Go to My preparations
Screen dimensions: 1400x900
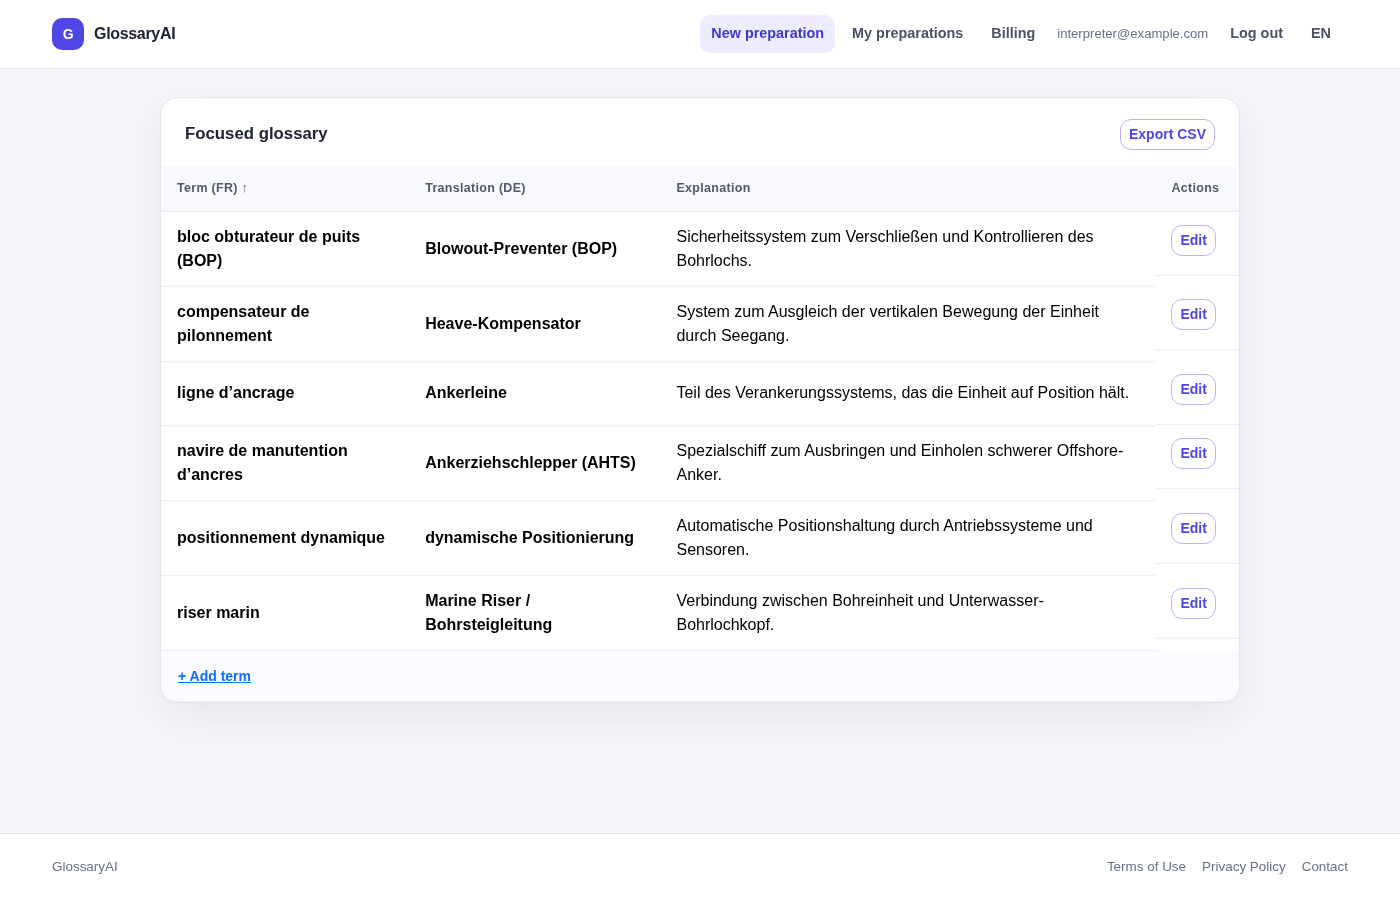pos(908,34)
